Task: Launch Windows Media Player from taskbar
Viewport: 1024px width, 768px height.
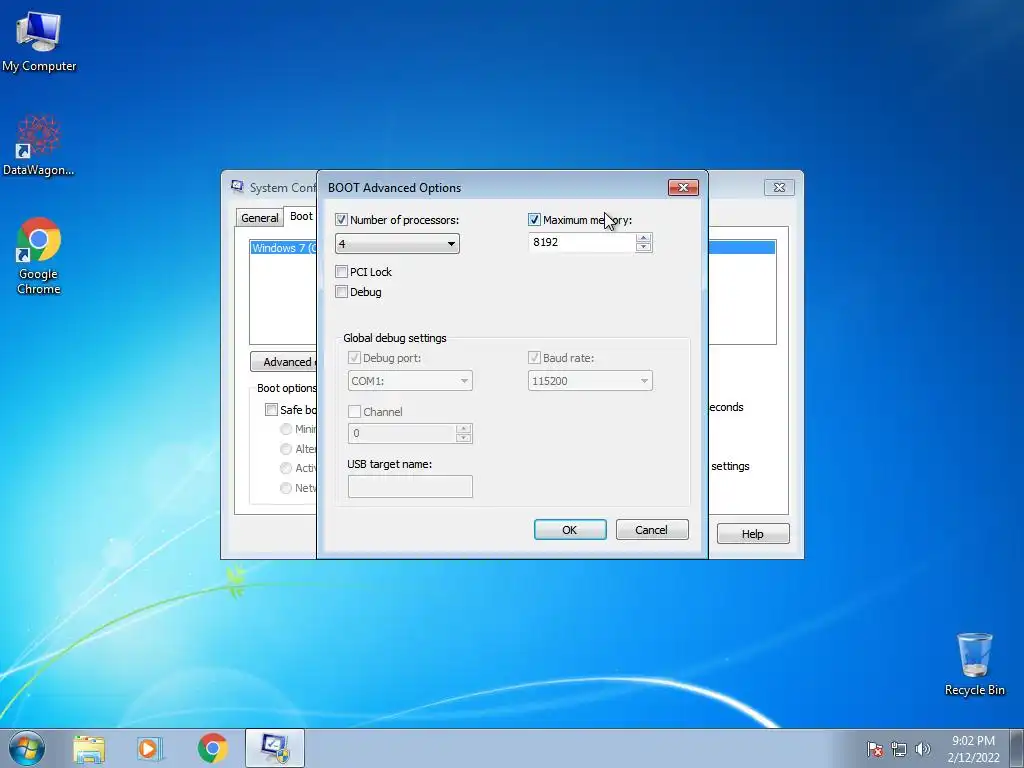Action: (150, 748)
